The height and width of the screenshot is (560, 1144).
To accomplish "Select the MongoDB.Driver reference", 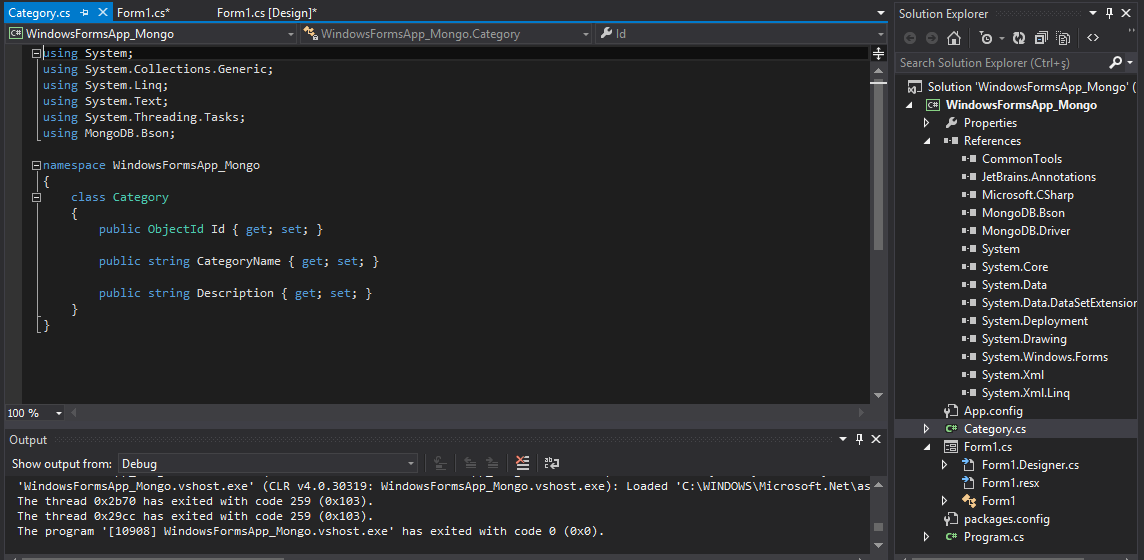I will click(x=1025, y=231).
